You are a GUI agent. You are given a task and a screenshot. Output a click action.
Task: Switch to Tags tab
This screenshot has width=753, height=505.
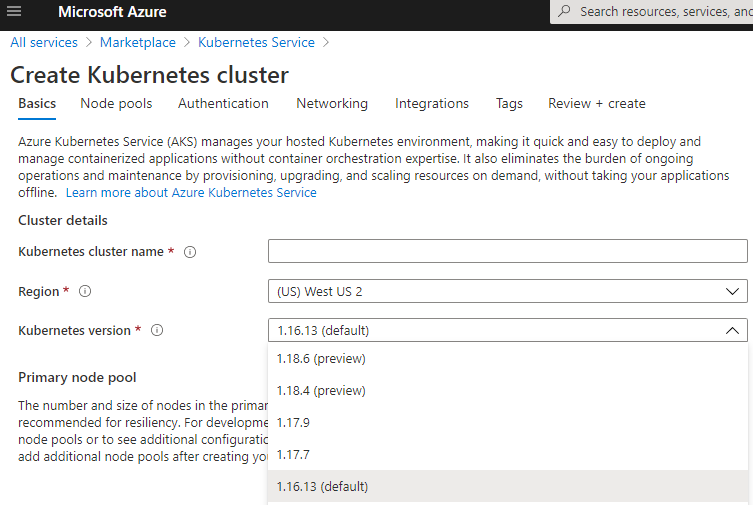click(x=509, y=104)
